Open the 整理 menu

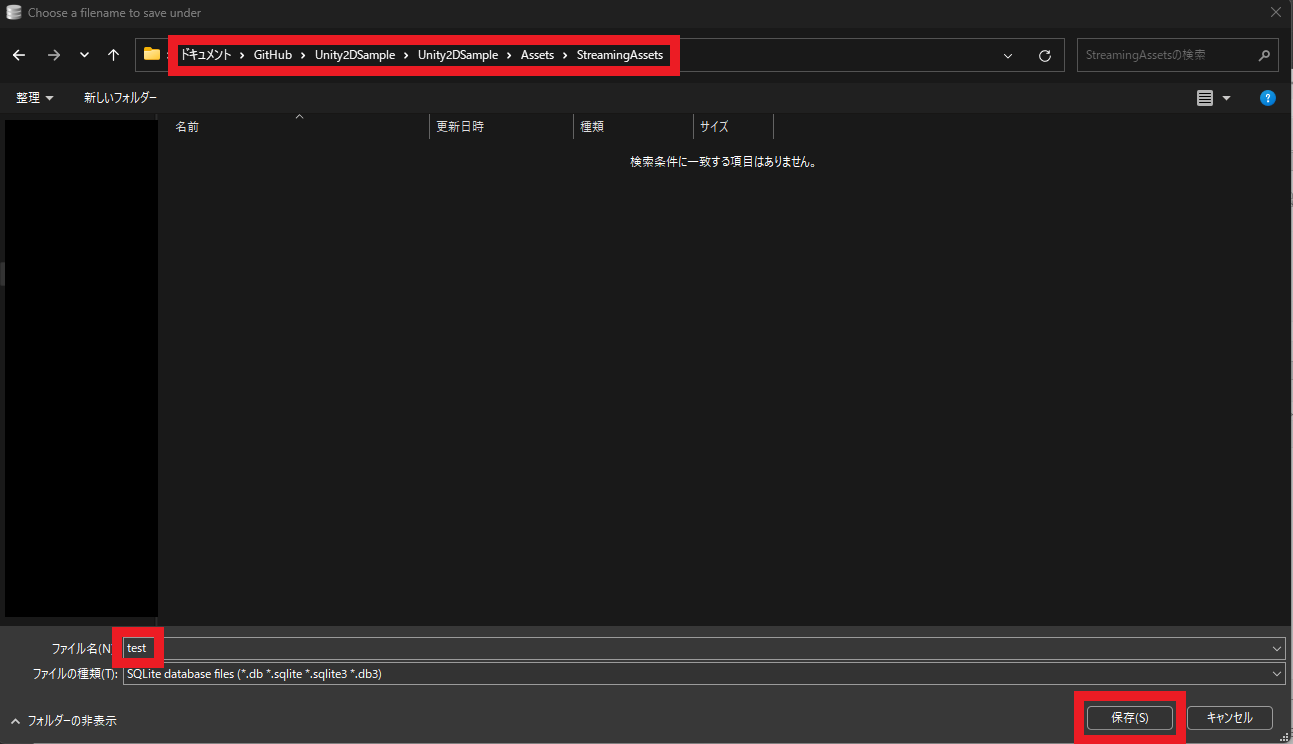35,98
